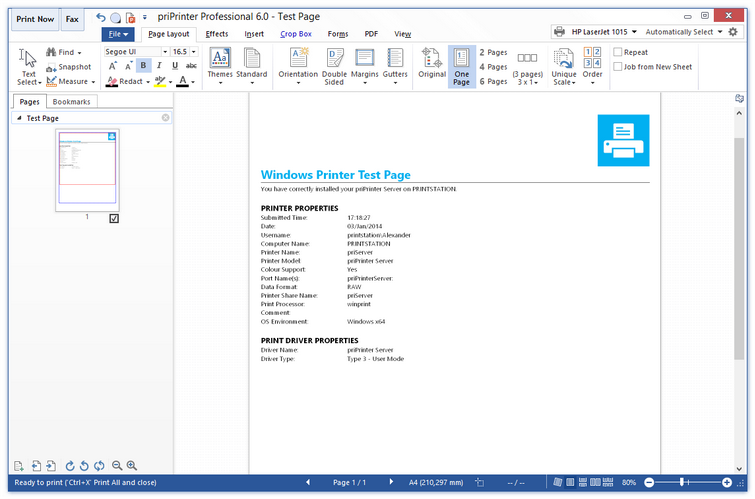The width and height of the screenshot is (755, 499).
Task: Open the PDF ribbon tab
Action: click(x=371, y=34)
